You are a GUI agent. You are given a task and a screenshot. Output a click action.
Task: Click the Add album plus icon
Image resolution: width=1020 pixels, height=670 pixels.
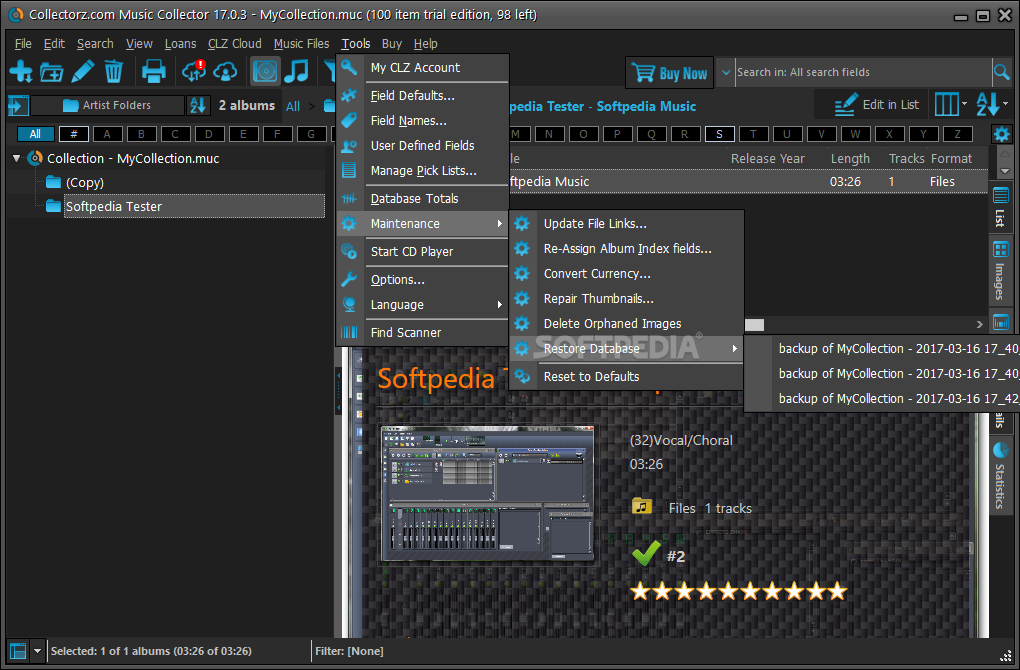[x=21, y=71]
